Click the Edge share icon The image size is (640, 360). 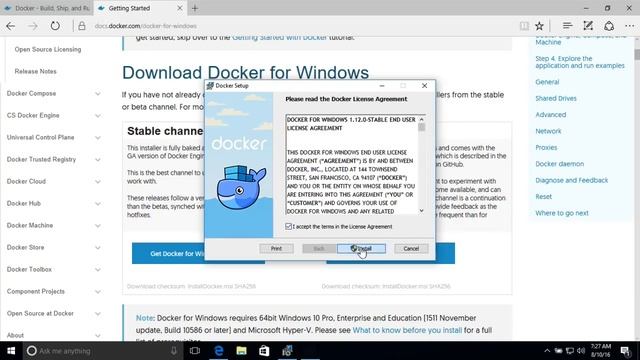coord(609,26)
